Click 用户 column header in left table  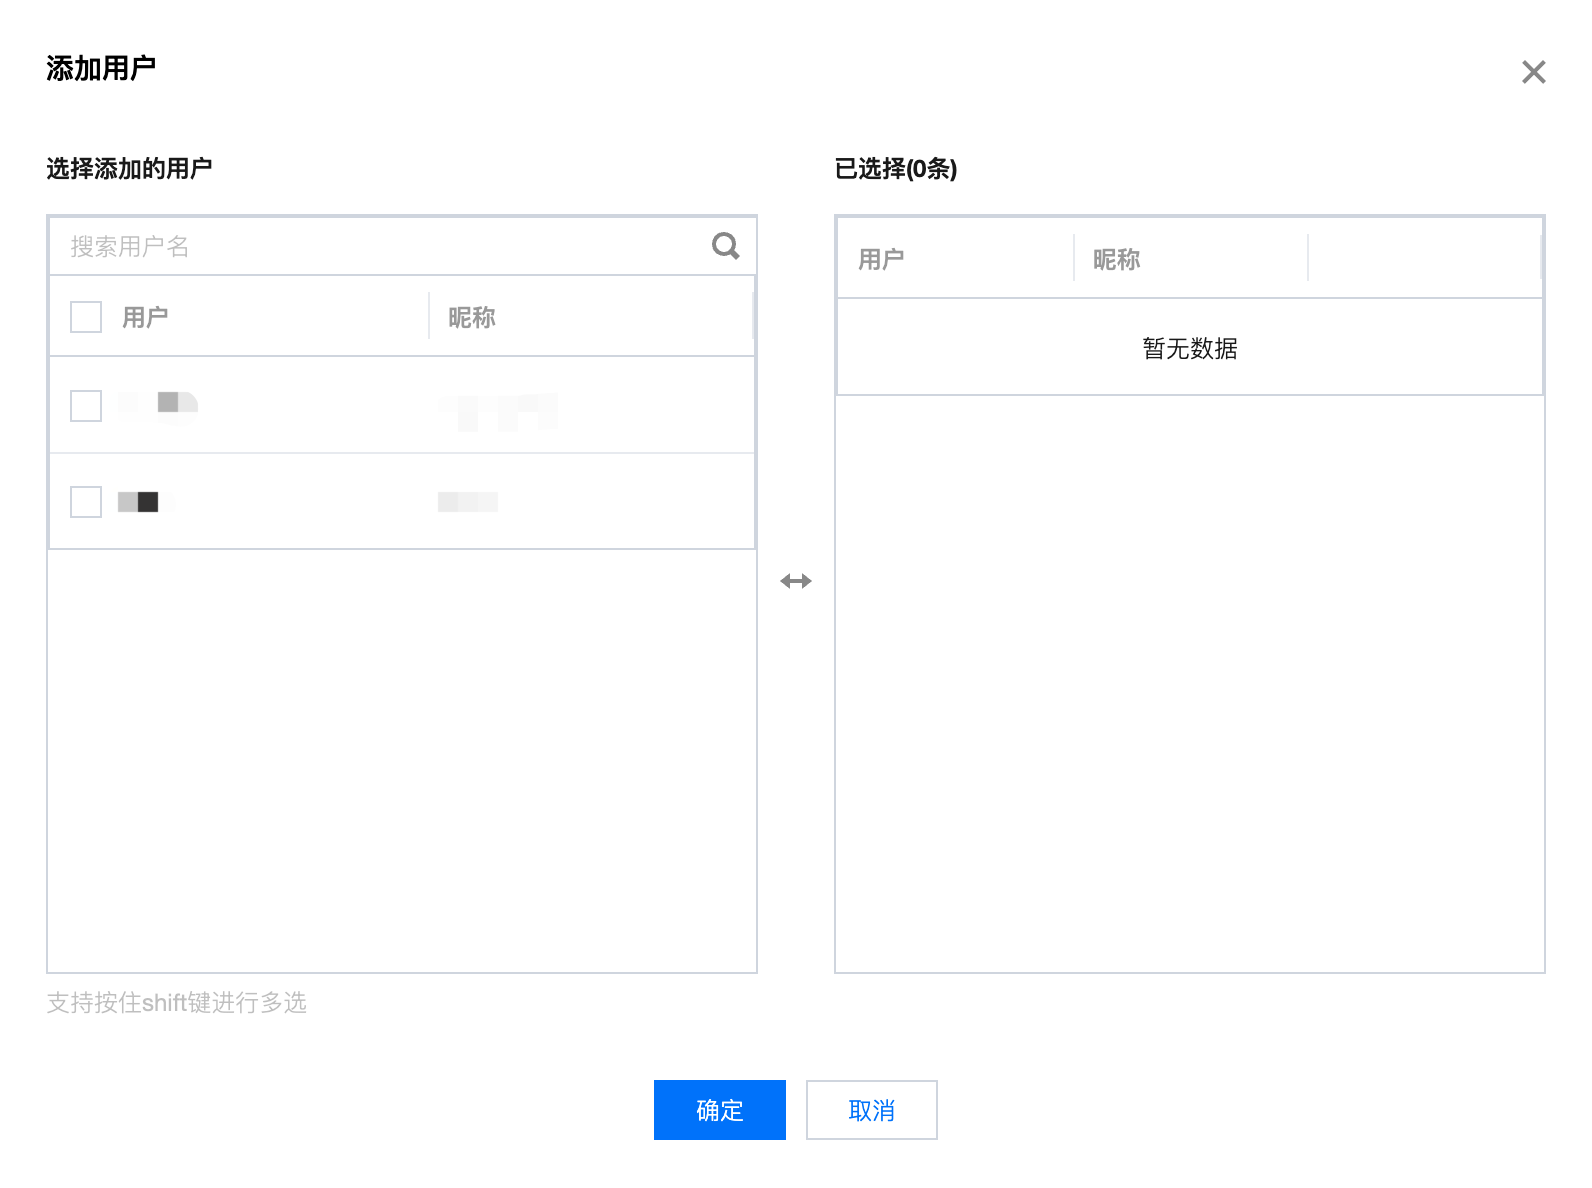point(145,318)
